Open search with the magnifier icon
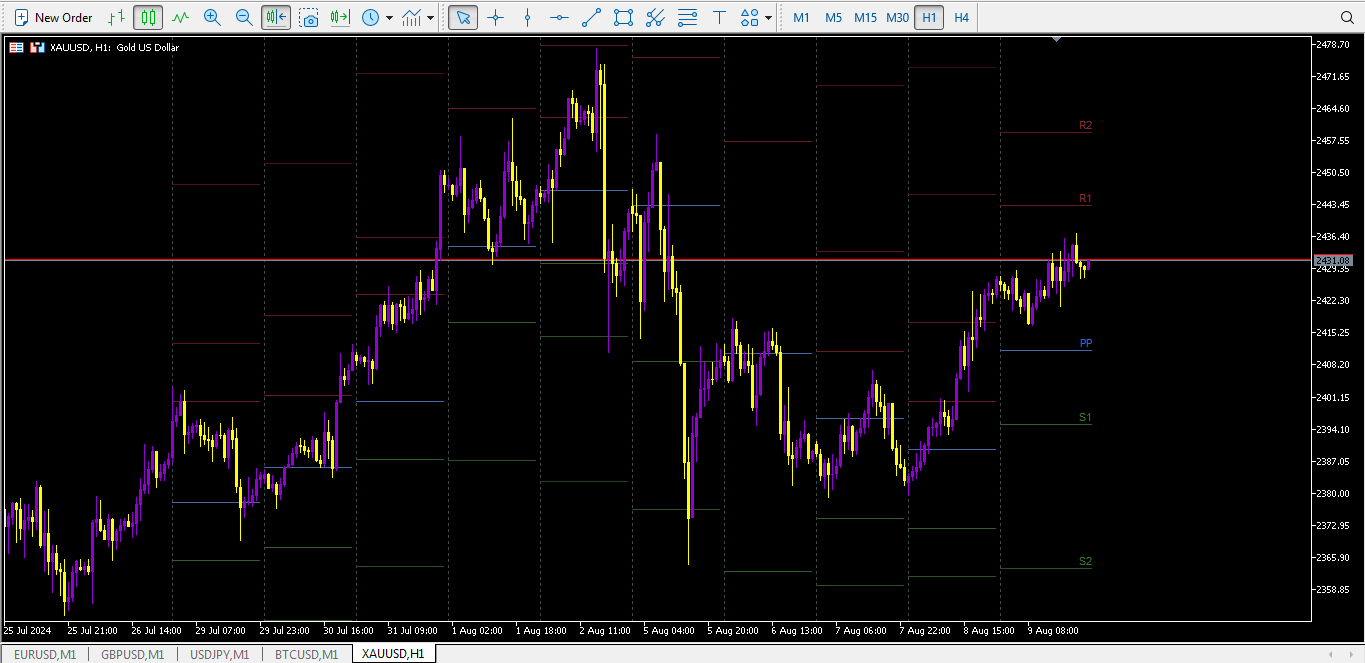Viewport: 1365px width, 663px height. 1346,17
